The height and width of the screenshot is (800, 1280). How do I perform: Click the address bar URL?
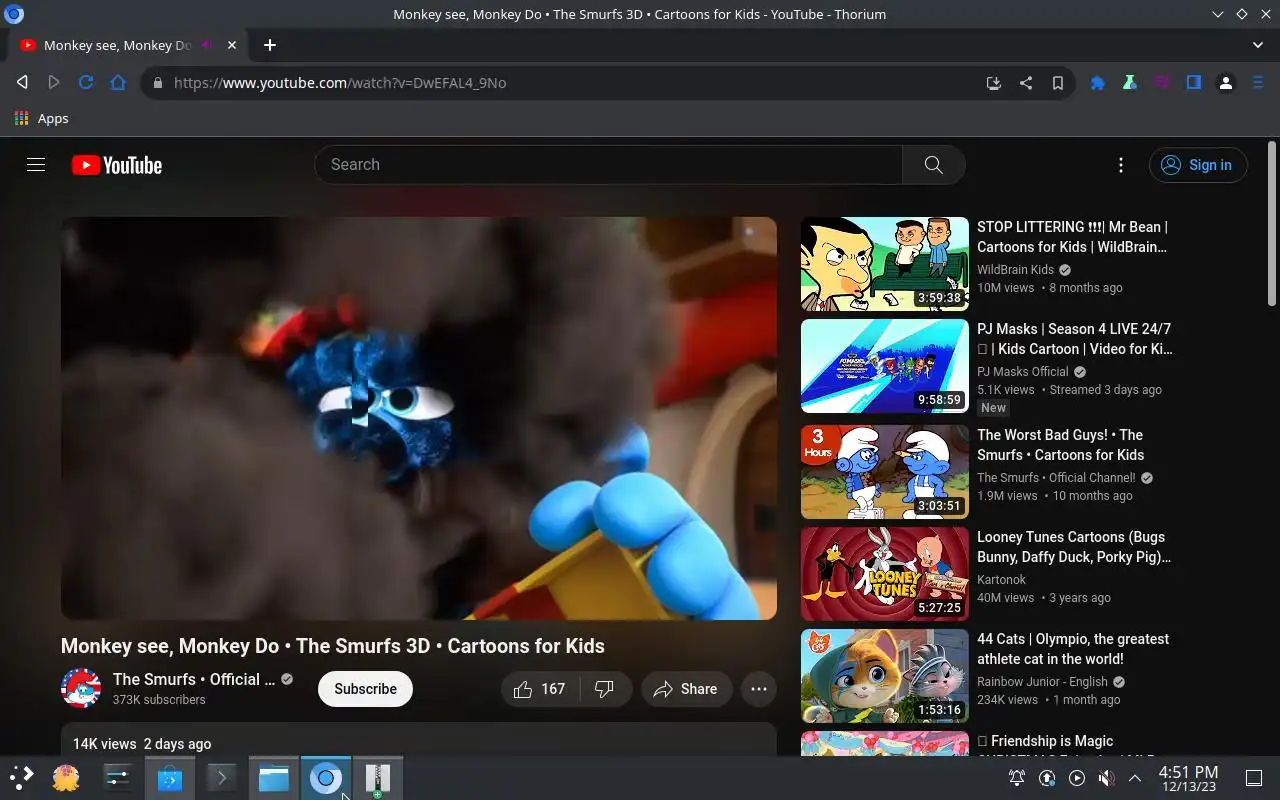point(340,83)
